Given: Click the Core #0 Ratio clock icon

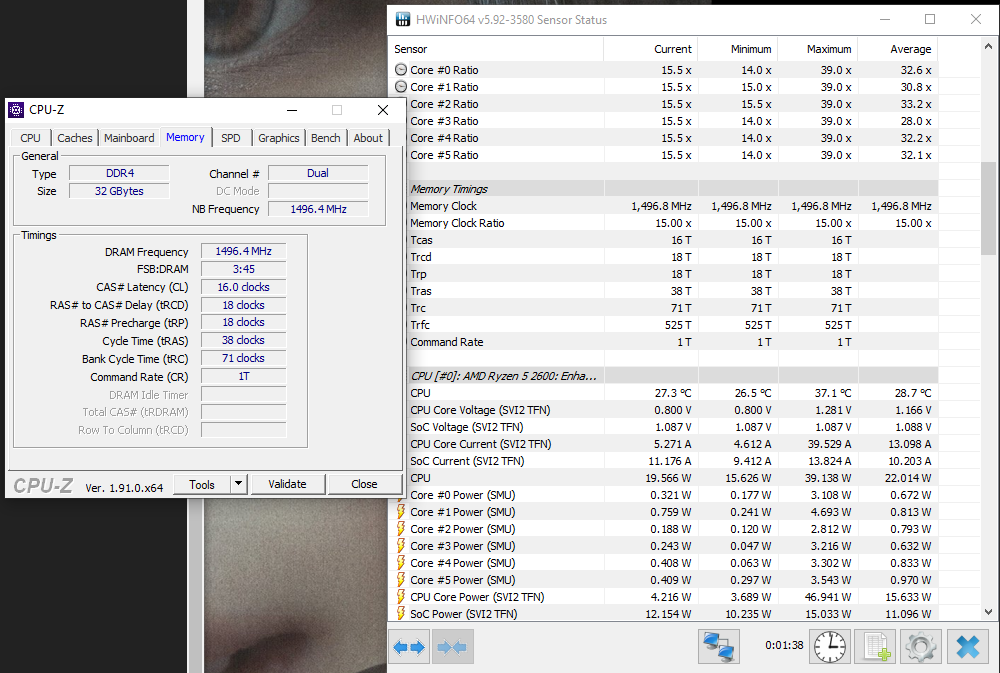Looking at the screenshot, I should 401,70.
